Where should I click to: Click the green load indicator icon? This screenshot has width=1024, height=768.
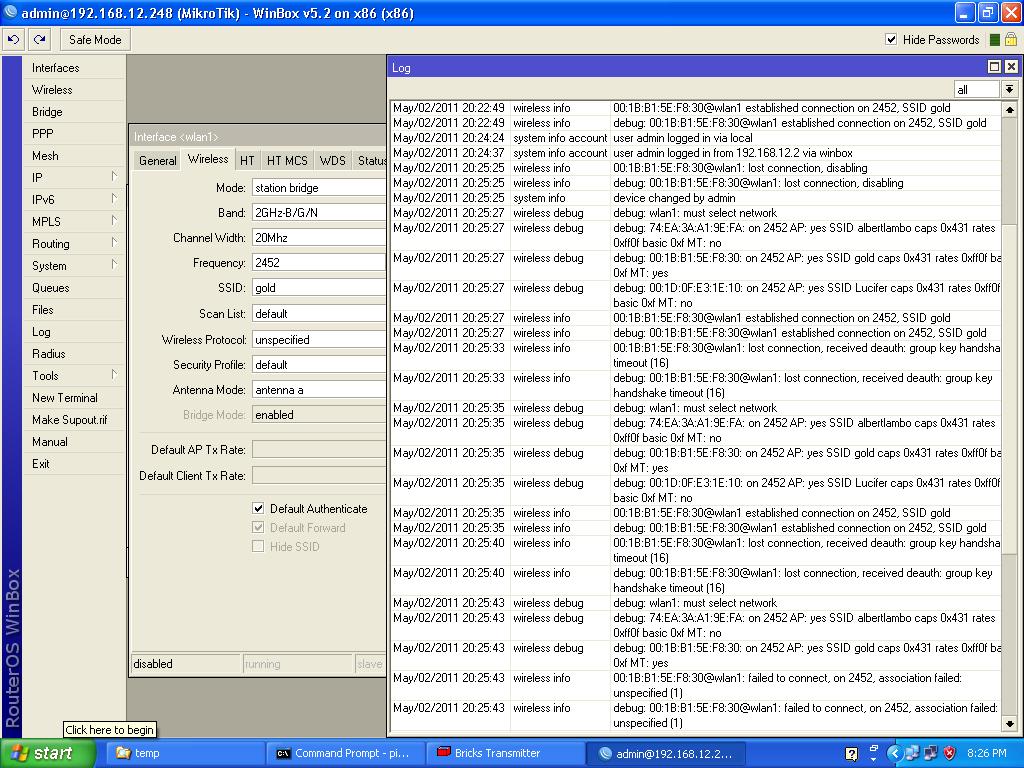[994, 40]
